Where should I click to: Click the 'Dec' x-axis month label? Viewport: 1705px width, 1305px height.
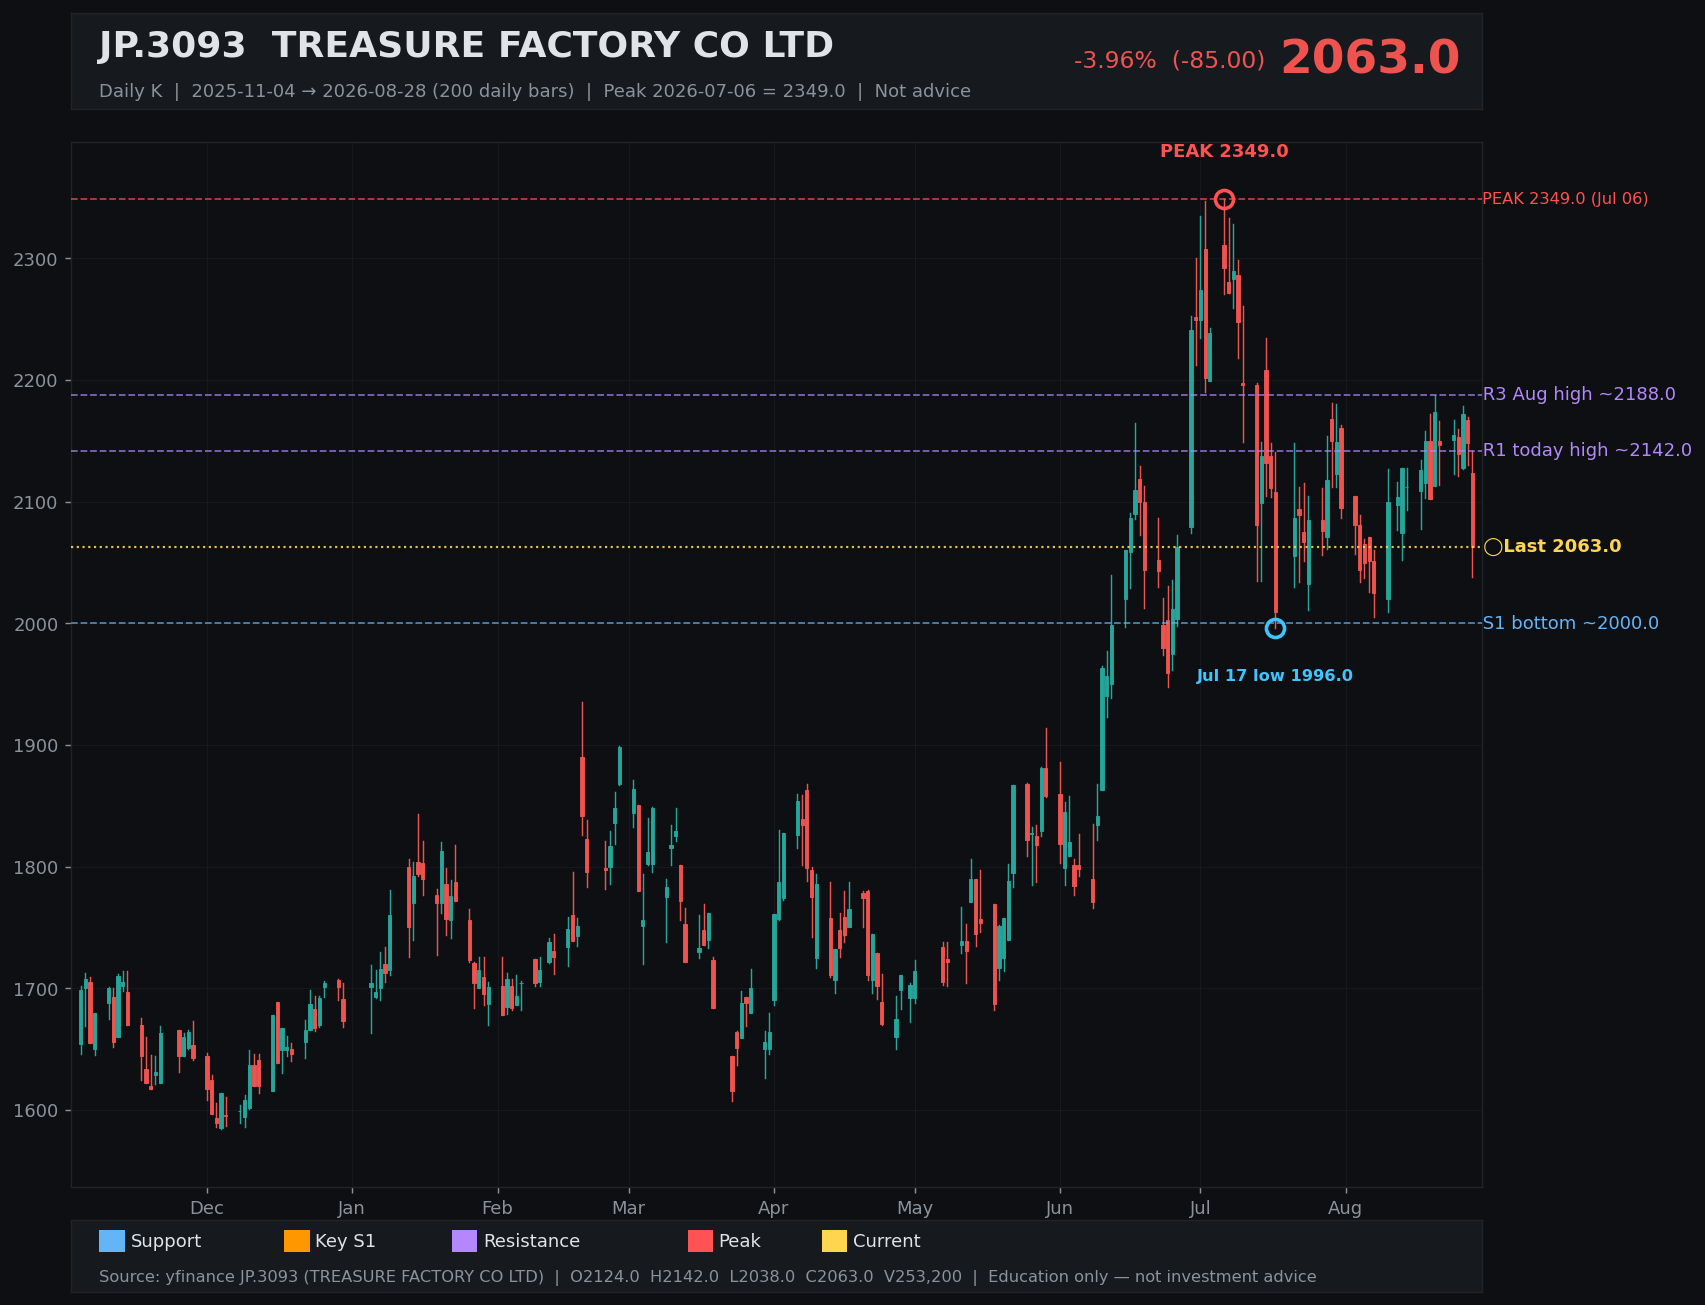207,1208
